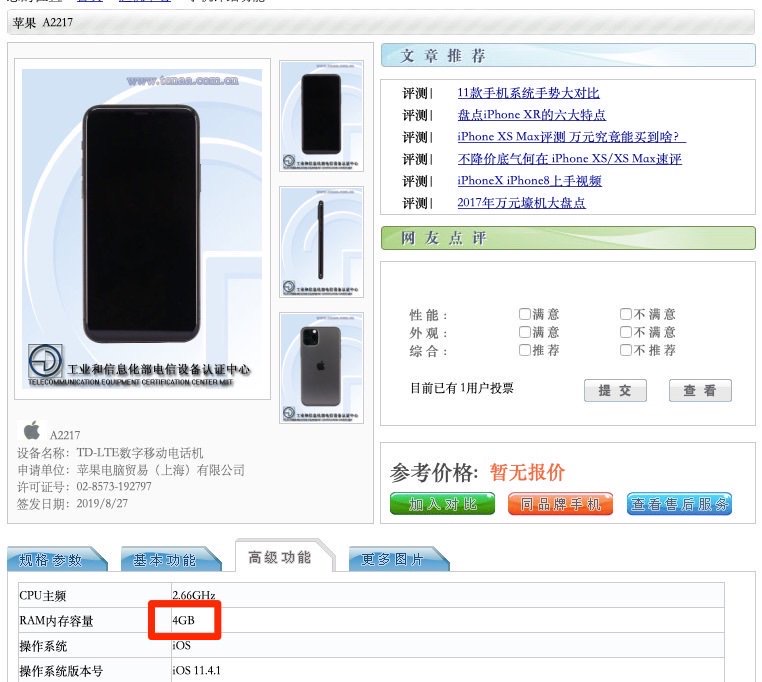Check 不推荐 for 综合 rating
This screenshot has width=762, height=682.
[625, 350]
